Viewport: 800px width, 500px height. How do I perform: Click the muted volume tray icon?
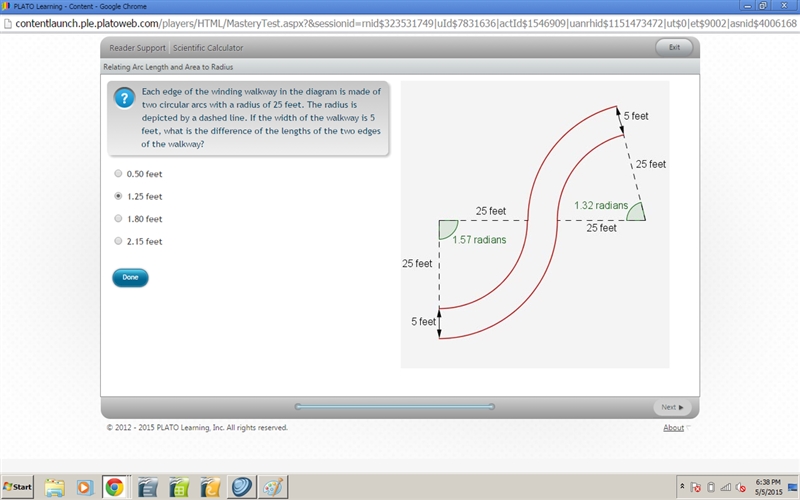pyautogui.click(x=741, y=487)
